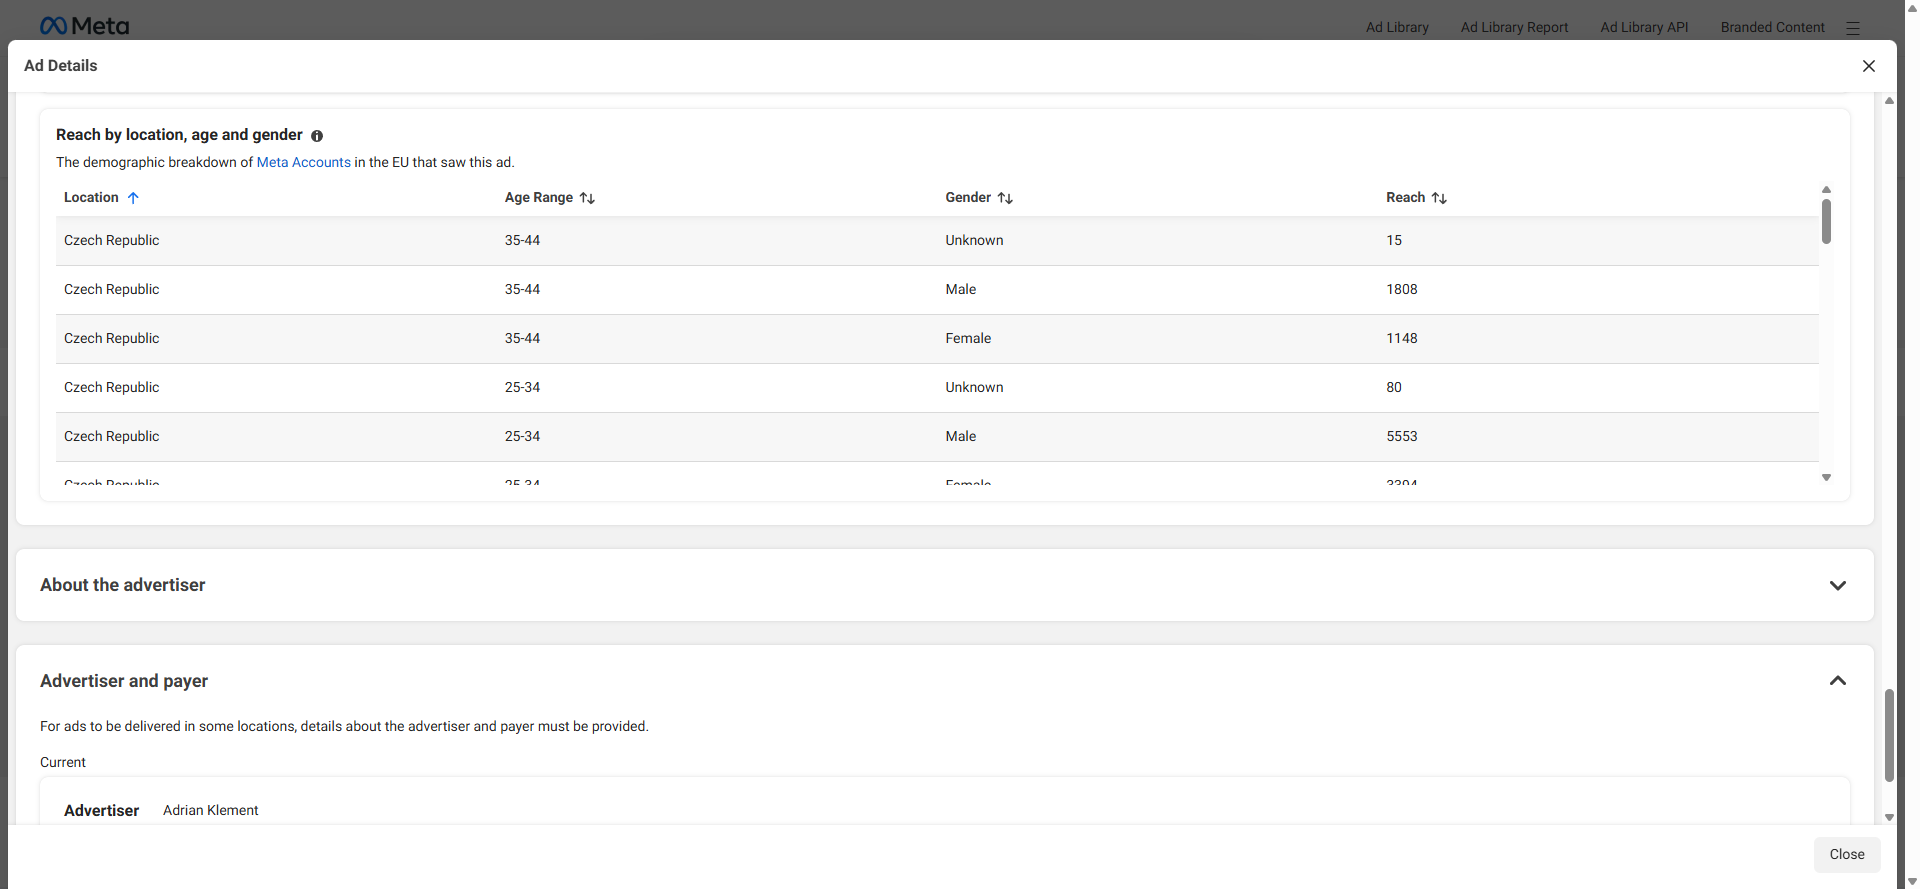Select reach value 80
This screenshot has height=889, width=1920.
click(x=1394, y=387)
